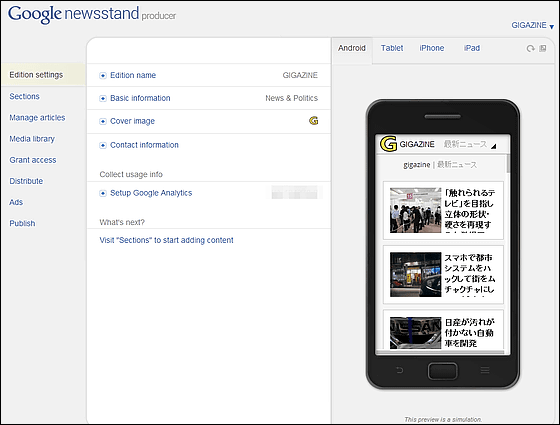This screenshot has width=560, height=425.
Task: Expand the Cover image row
Action: pos(103,121)
